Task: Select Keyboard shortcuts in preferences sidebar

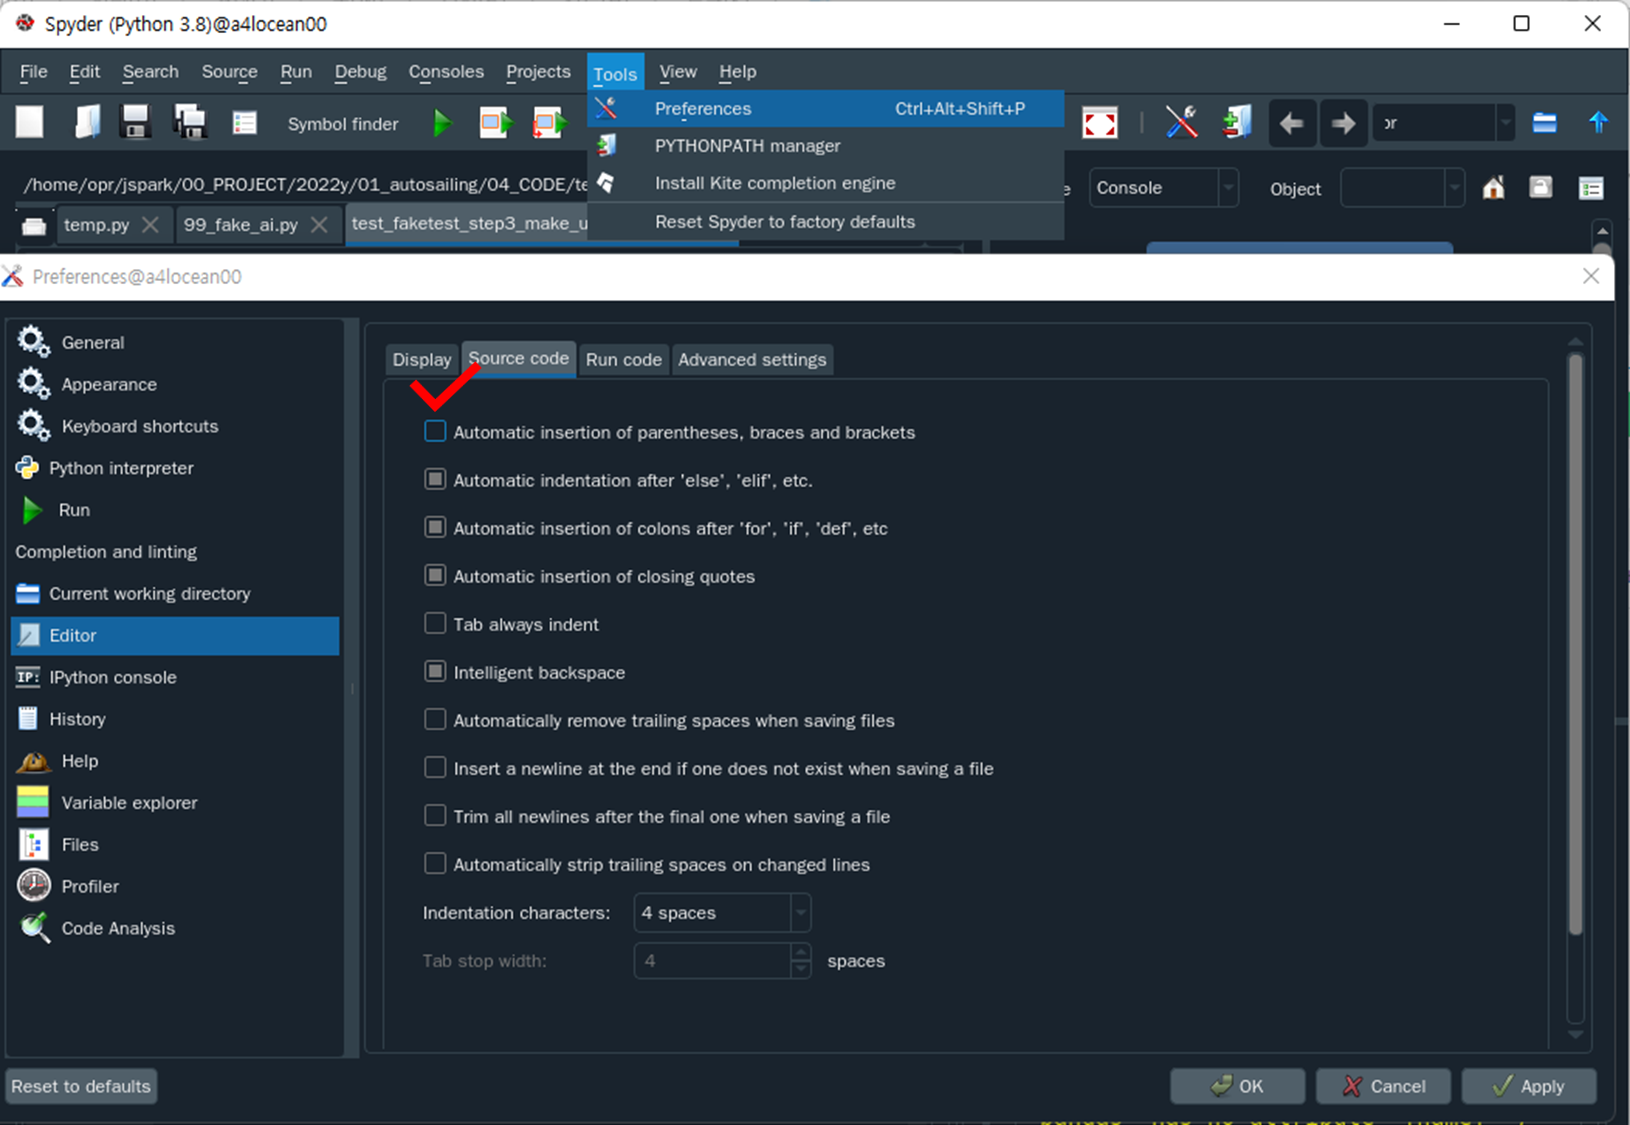Action: (175, 426)
